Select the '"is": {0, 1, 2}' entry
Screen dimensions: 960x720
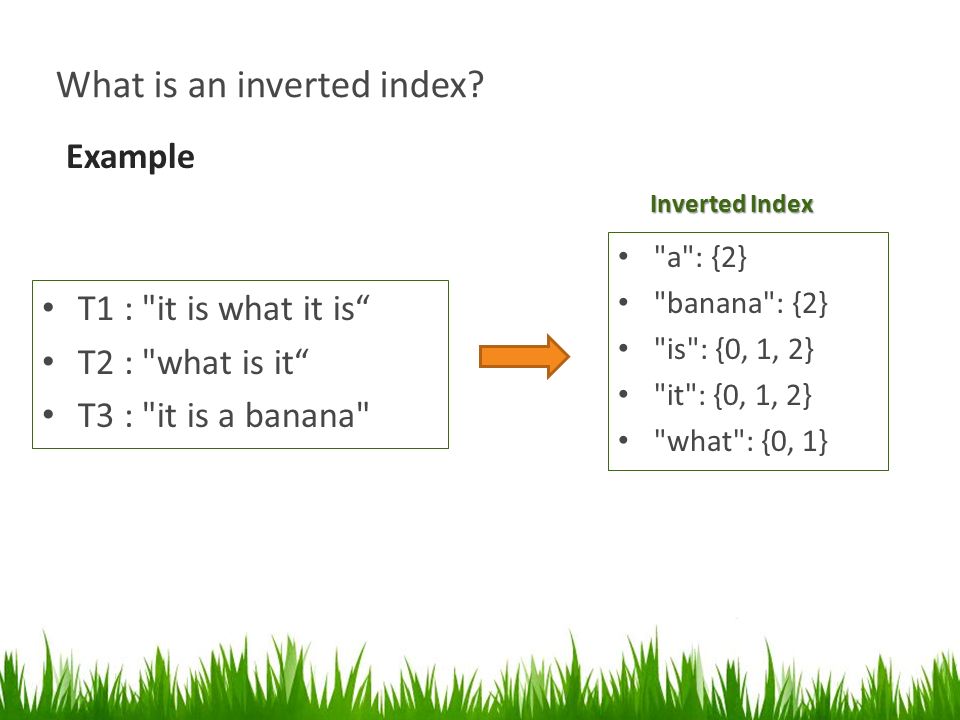pos(734,350)
